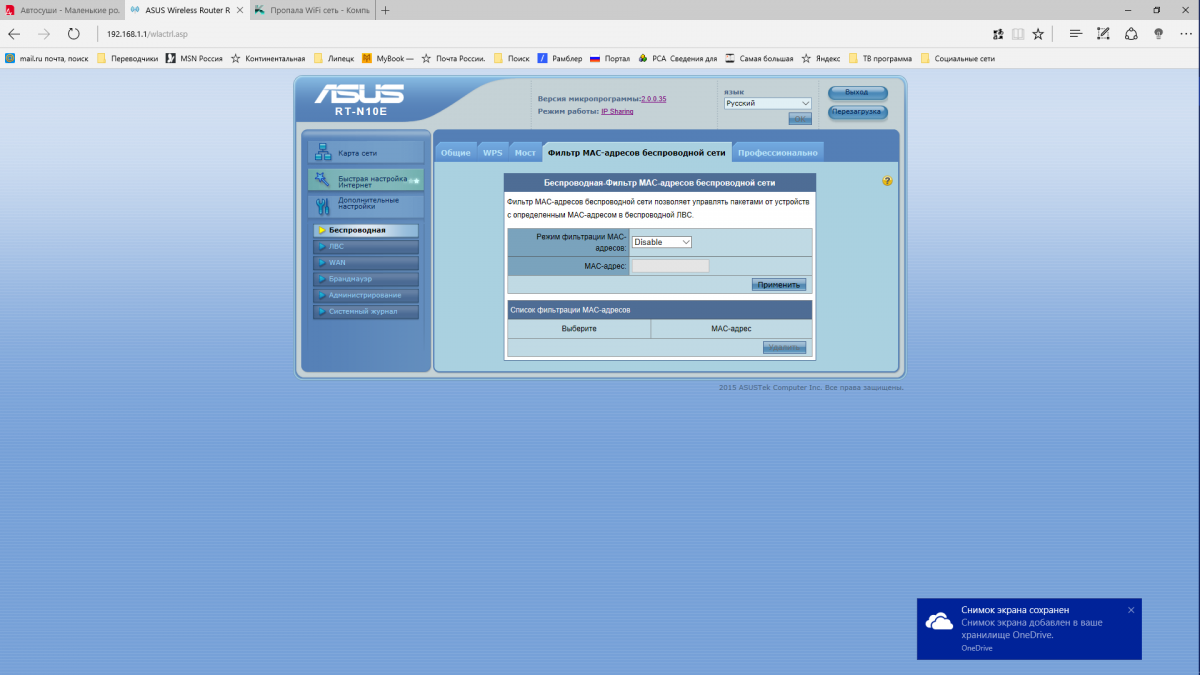Expand the ЛВС menu section
Image resolution: width=1200 pixels, height=675 pixels.
(365, 246)
